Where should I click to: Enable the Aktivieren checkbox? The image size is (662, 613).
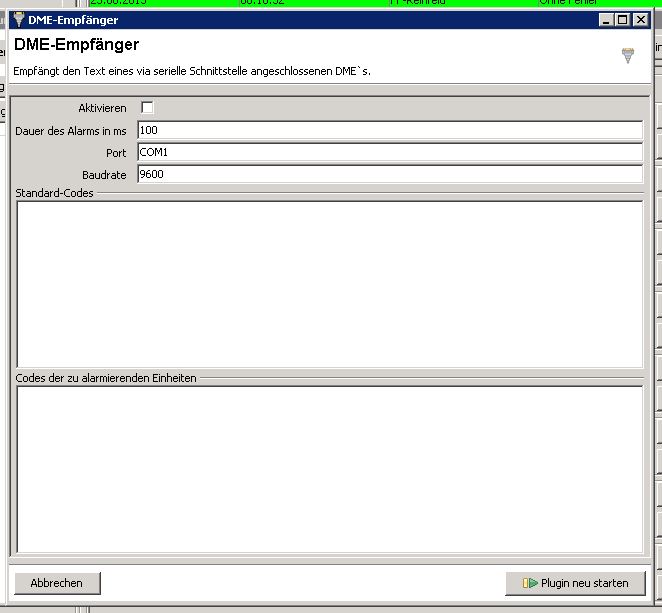tap(147, 108)
